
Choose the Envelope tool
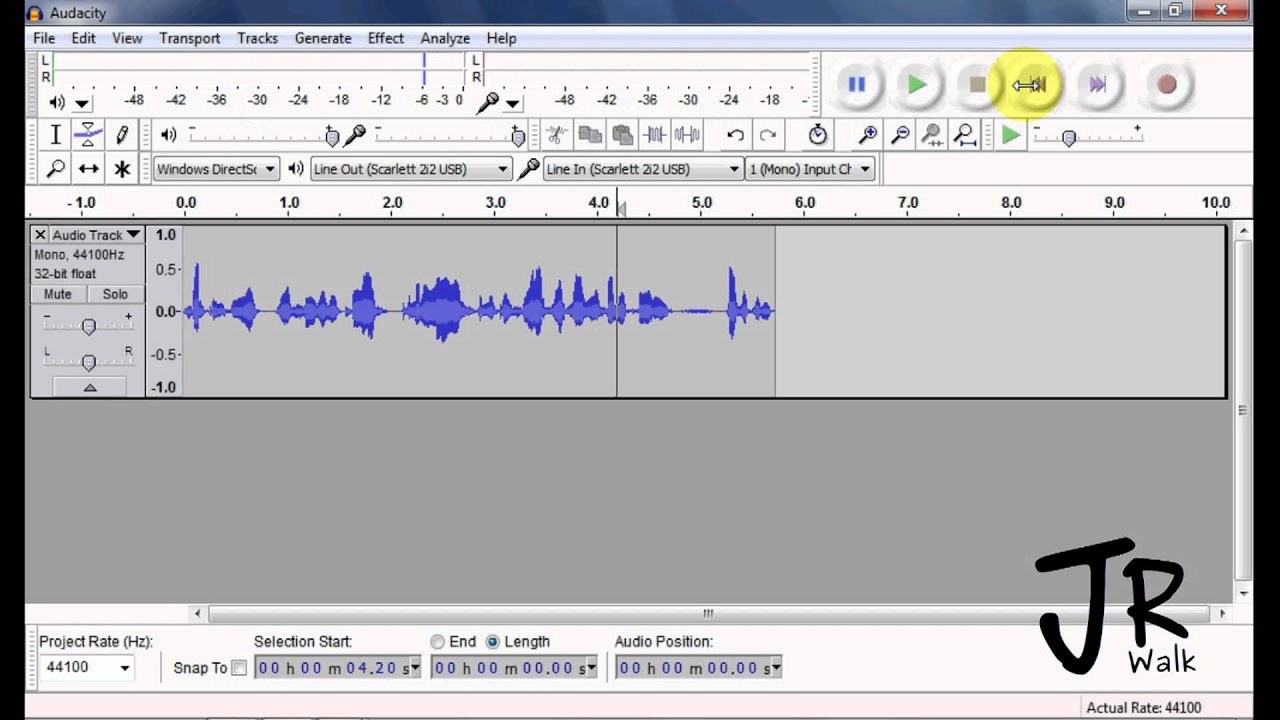(89, 134)
